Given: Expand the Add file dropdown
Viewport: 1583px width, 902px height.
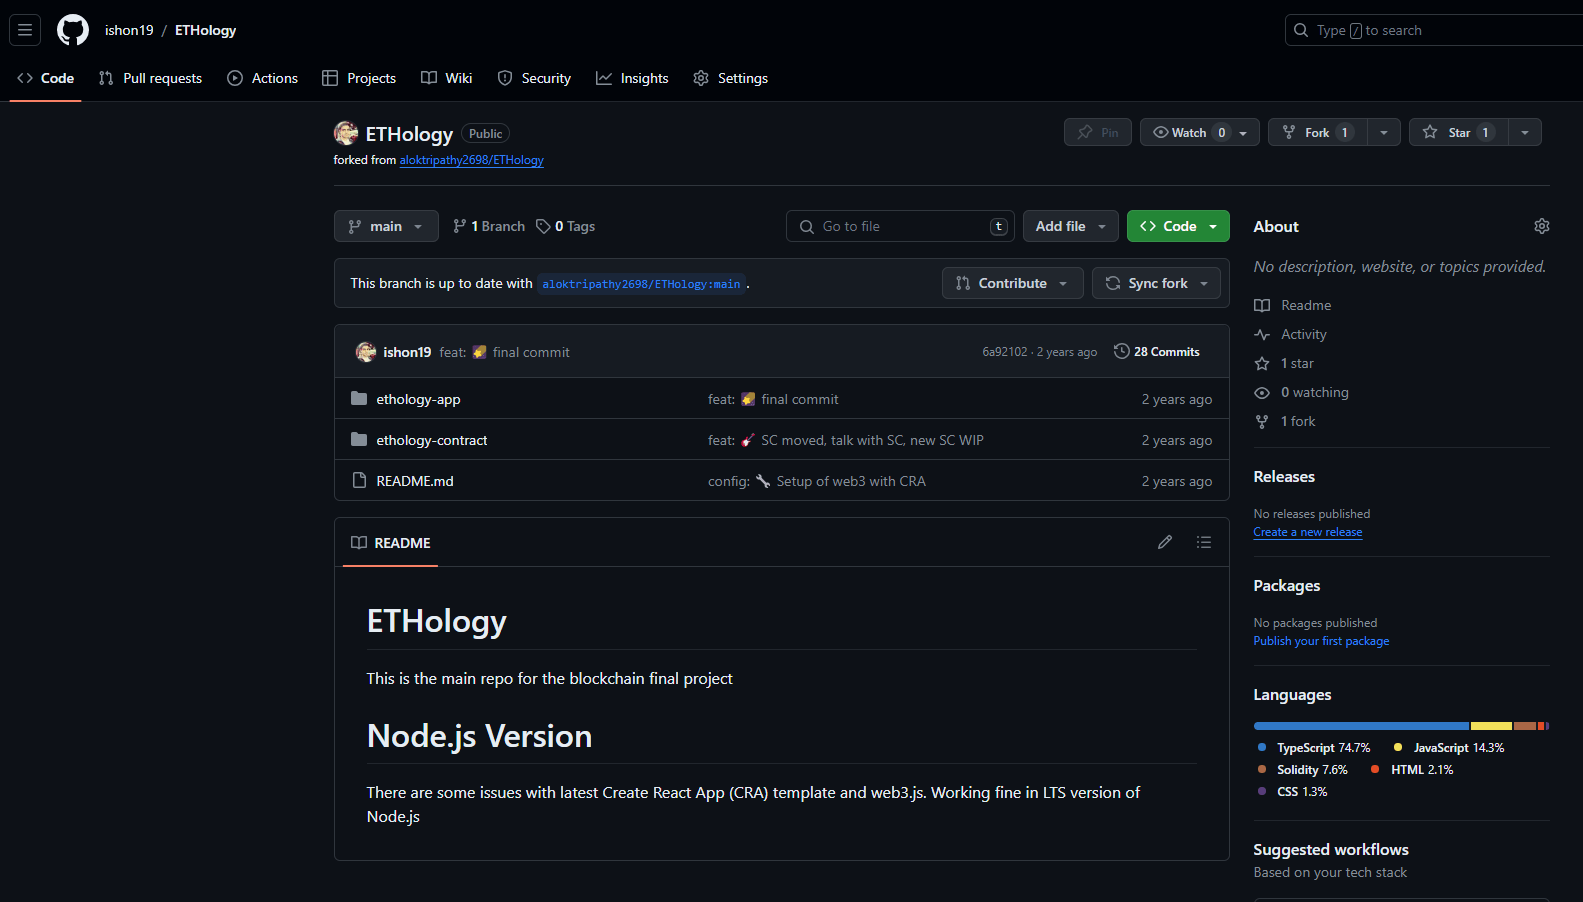Looking at the screenshot, I should point(1071,226).
